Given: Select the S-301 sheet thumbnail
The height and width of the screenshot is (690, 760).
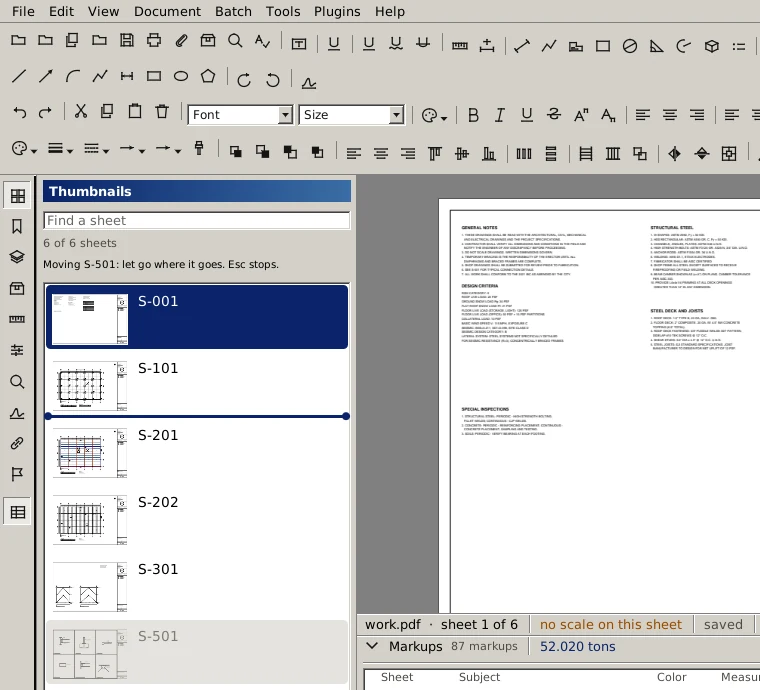Looking at the screenshot, I should [x=197, y=587].
